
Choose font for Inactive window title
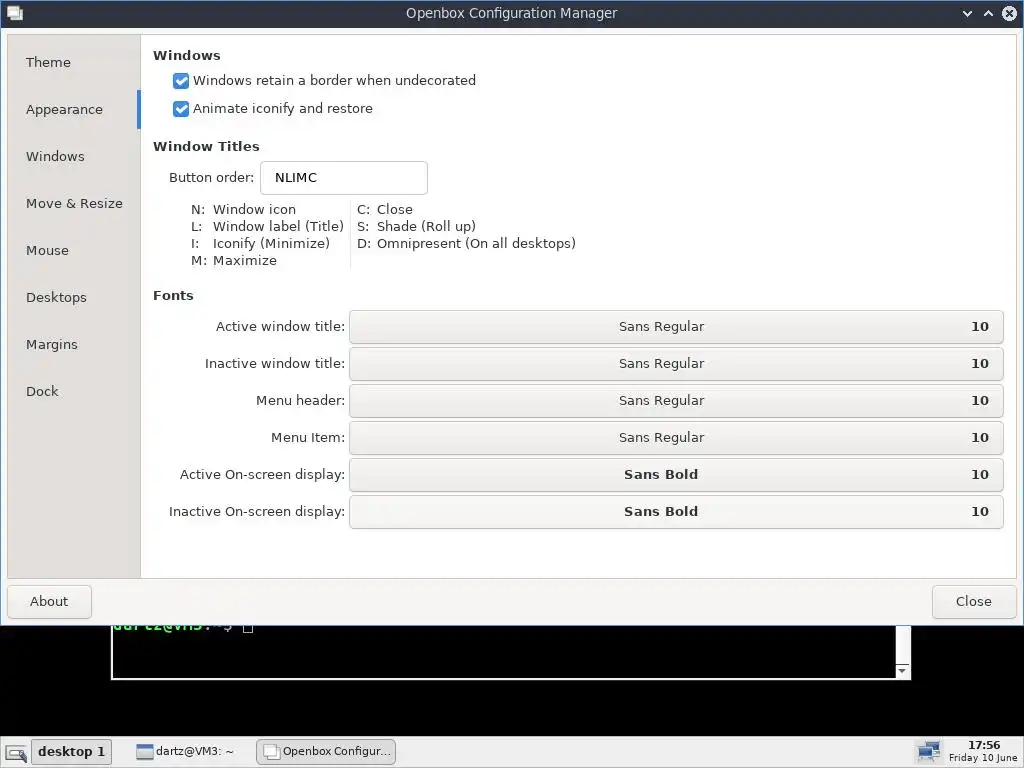[x=676, y=364]
